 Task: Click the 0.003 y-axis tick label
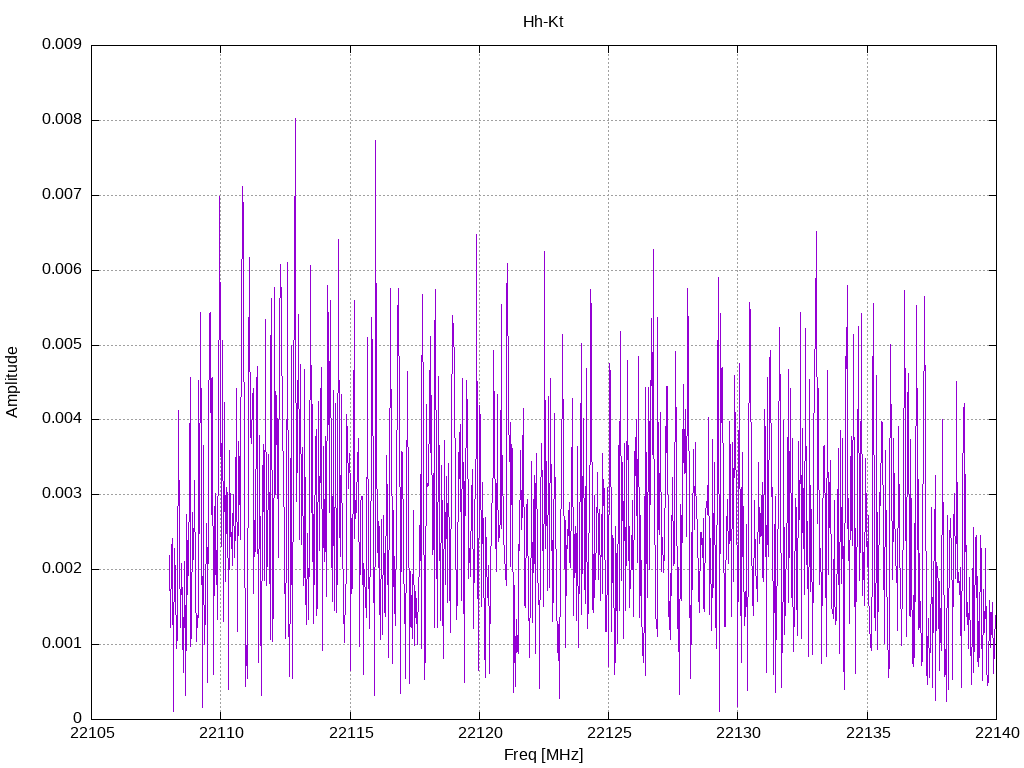(62, 493)
